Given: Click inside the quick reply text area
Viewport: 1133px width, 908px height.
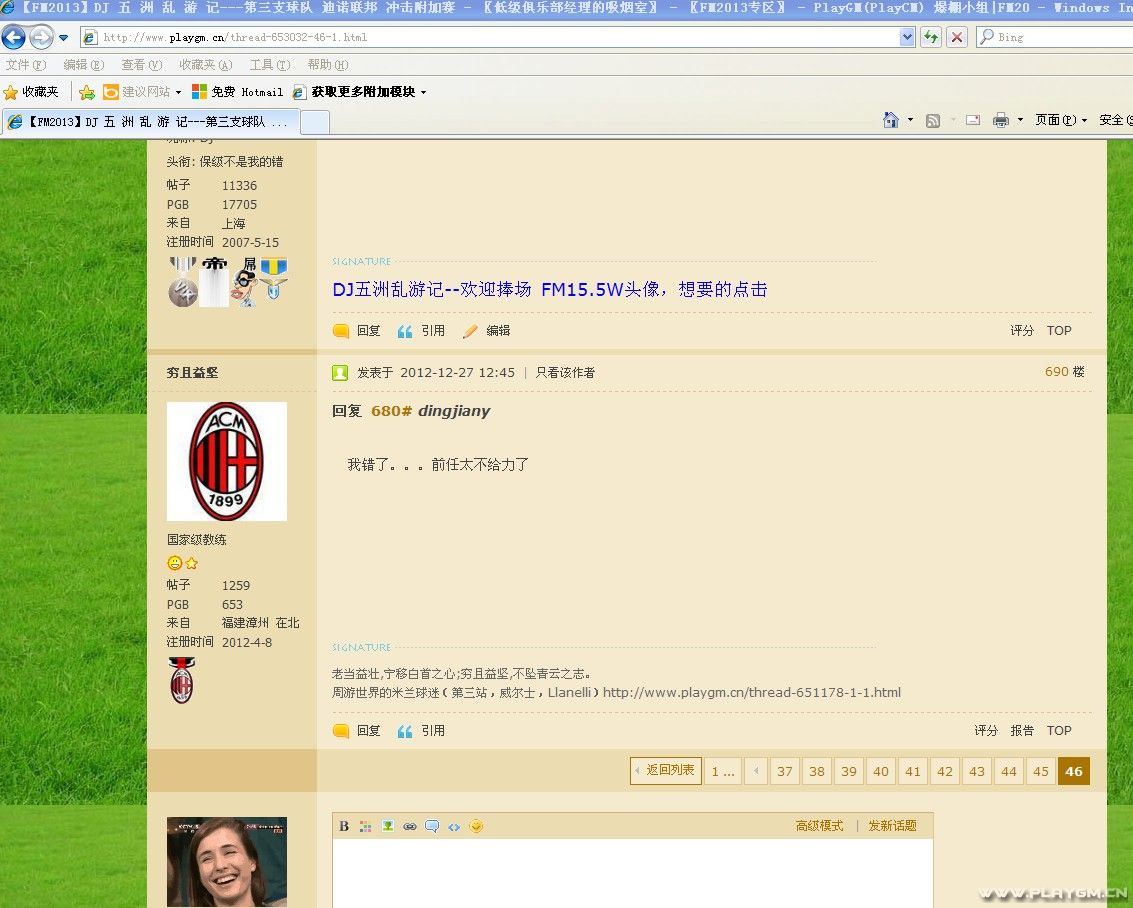Looking at the screenshot, I should (632, 872).
